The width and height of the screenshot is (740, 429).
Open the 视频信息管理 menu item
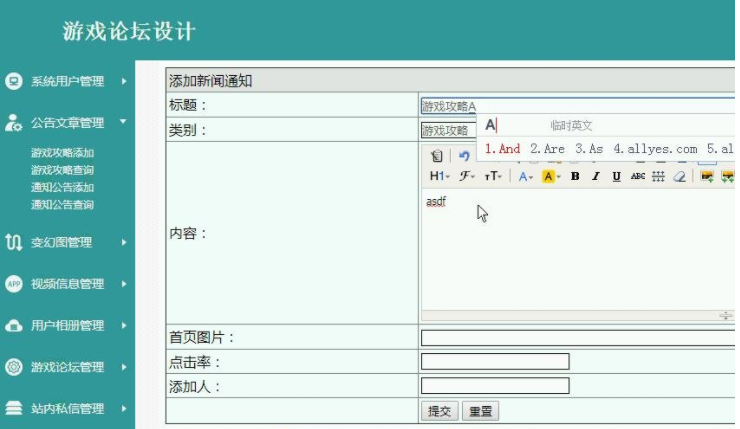click(x=67, y=284)
